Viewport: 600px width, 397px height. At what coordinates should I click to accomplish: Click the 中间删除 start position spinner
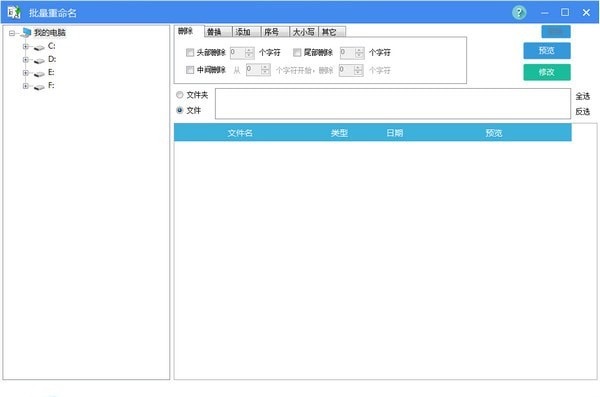[x=258, y=70]
